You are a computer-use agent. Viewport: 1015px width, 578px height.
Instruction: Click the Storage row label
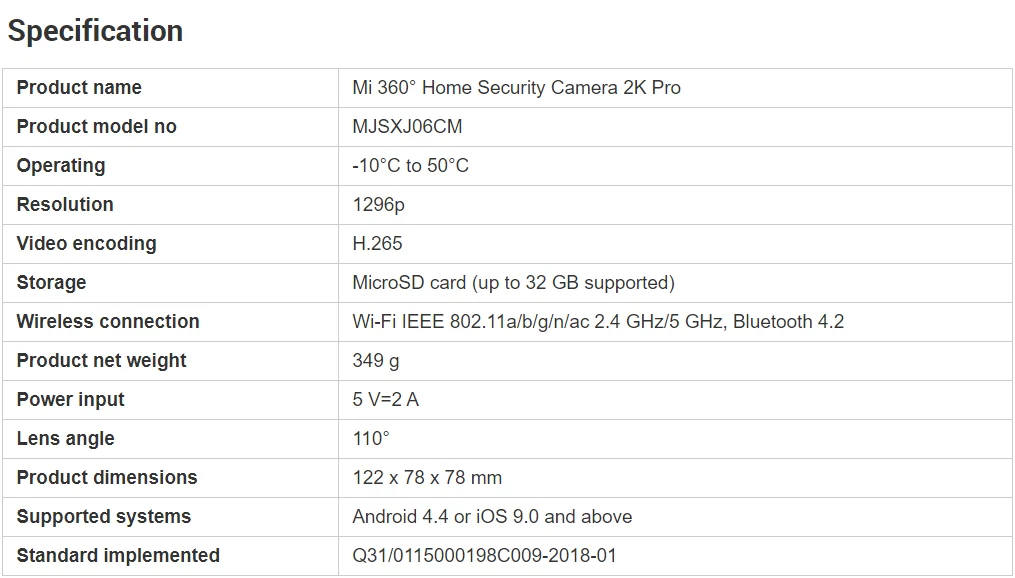pos(51,283)
